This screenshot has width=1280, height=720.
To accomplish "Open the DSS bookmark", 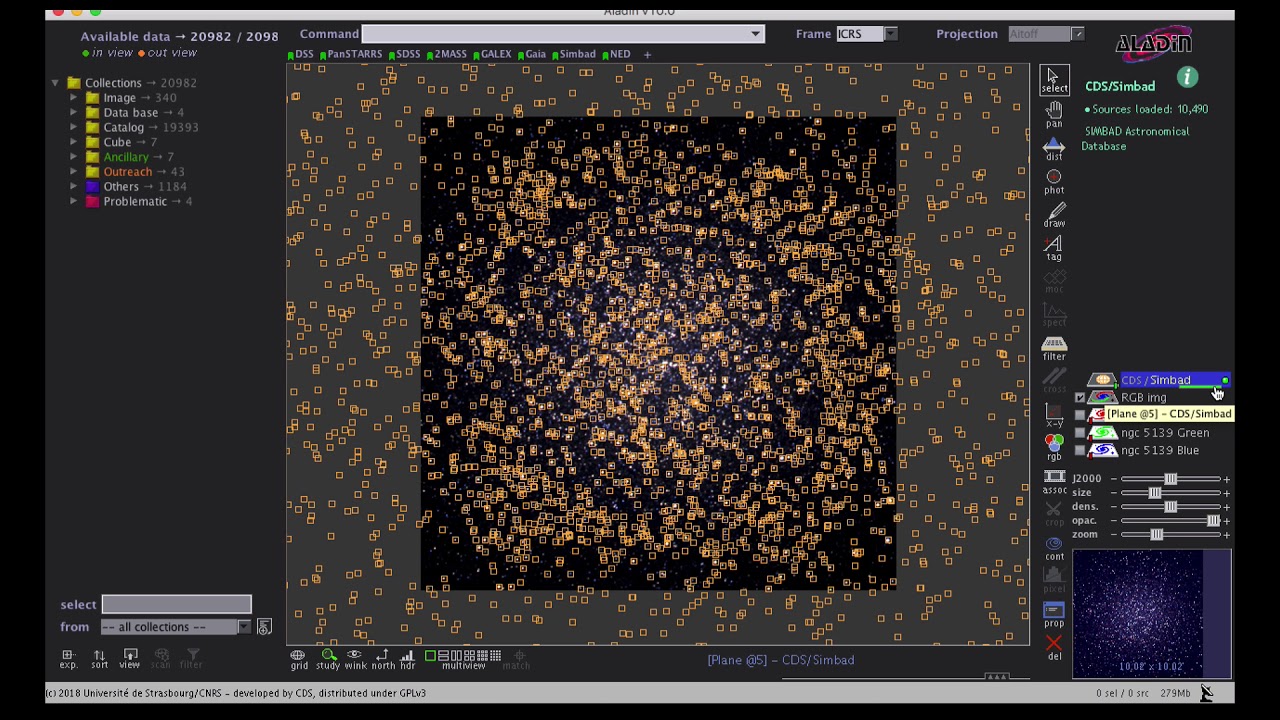I will pos(300,54).
